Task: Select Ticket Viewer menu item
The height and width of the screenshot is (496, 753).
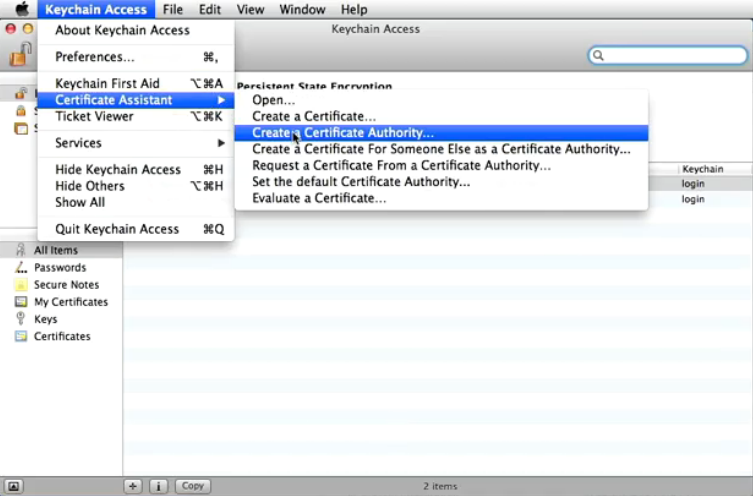Action: point(136,116)
